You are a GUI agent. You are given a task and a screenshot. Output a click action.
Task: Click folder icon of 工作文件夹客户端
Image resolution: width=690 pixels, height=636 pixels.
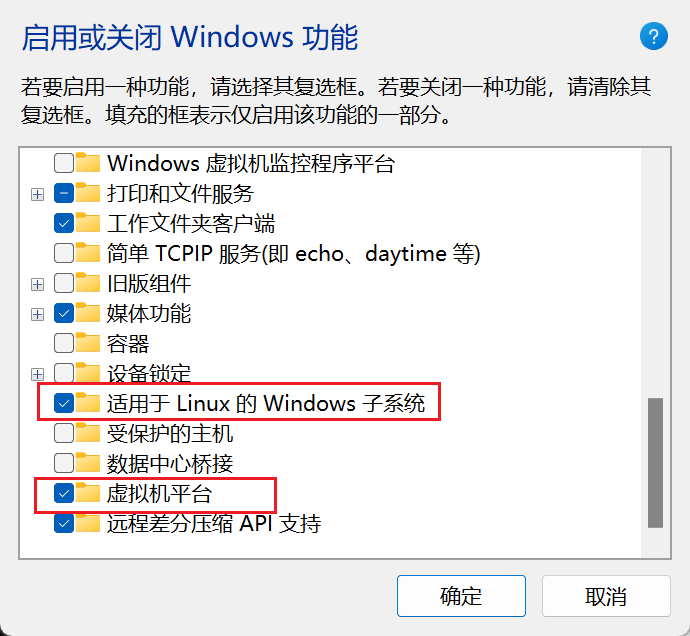pyautogui.click(x=88, y=223)
